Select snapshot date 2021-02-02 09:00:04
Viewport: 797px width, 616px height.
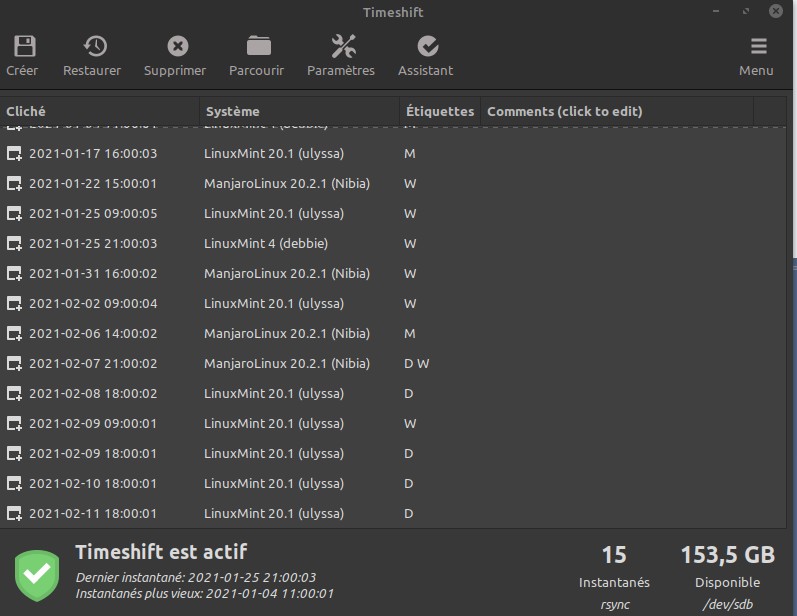coord(93,303)
